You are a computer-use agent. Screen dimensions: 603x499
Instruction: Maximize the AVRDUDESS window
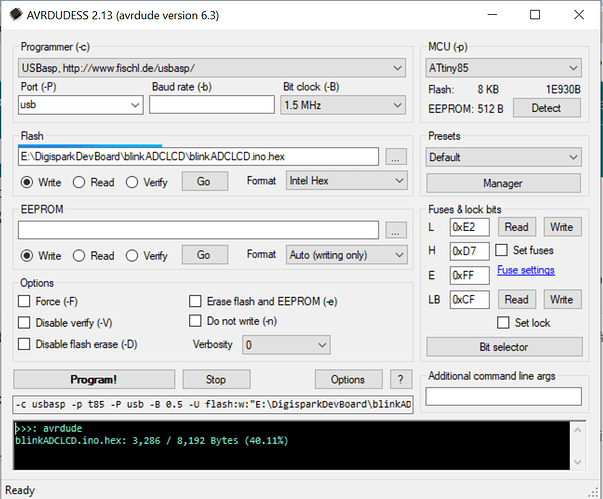coord(535,15)
